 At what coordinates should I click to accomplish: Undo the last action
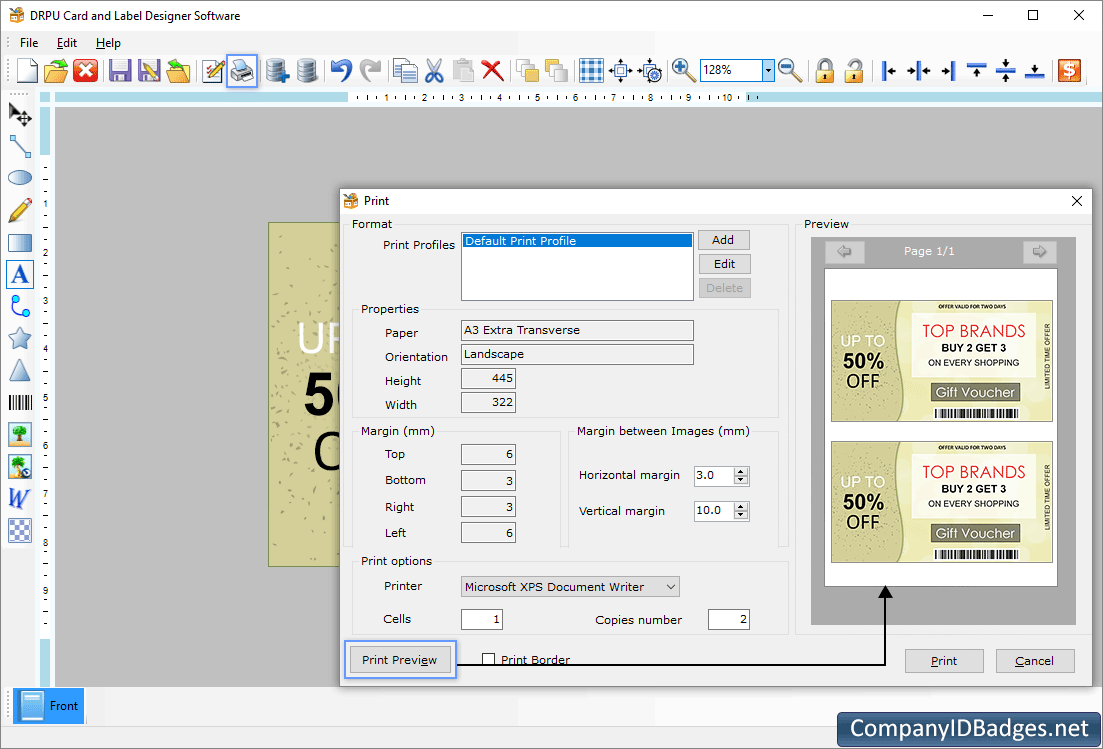click(x=341, y=70)
